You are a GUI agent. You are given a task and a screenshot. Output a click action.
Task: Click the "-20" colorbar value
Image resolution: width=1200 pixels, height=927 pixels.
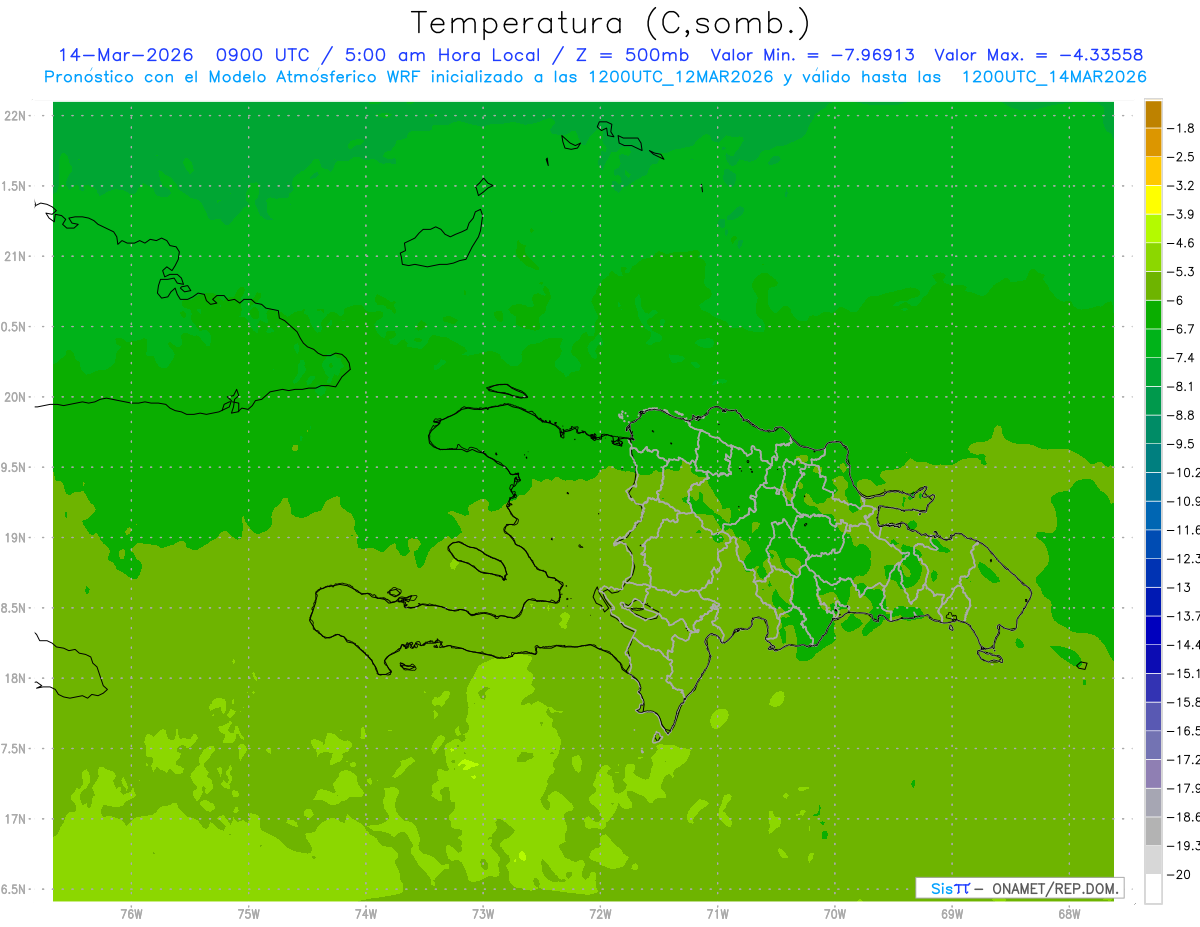click(1180, 874)
